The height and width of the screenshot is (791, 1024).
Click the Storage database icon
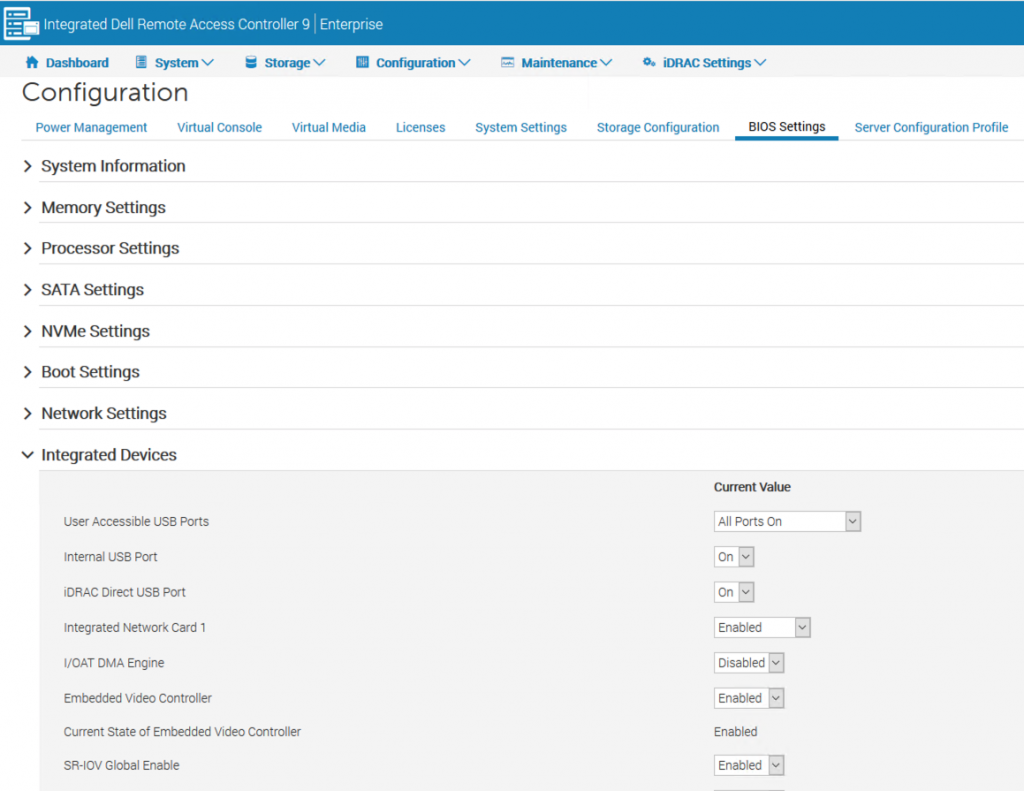pos(251,63)
